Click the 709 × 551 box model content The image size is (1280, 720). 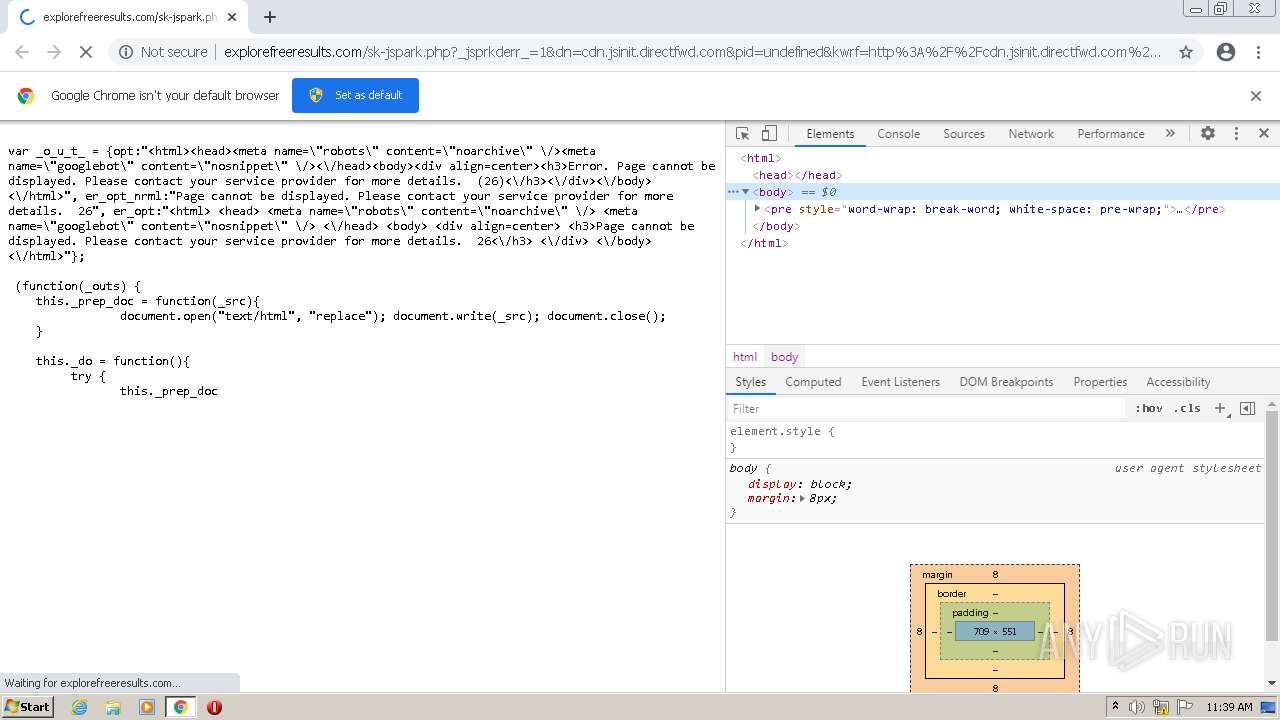coord(995,631)
